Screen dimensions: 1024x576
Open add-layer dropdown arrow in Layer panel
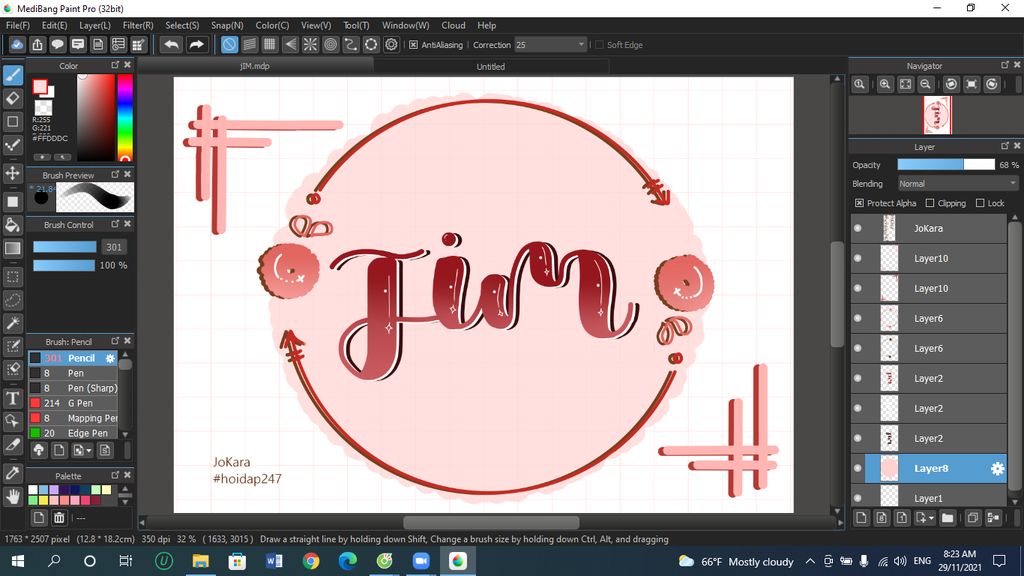pos(931,518)
